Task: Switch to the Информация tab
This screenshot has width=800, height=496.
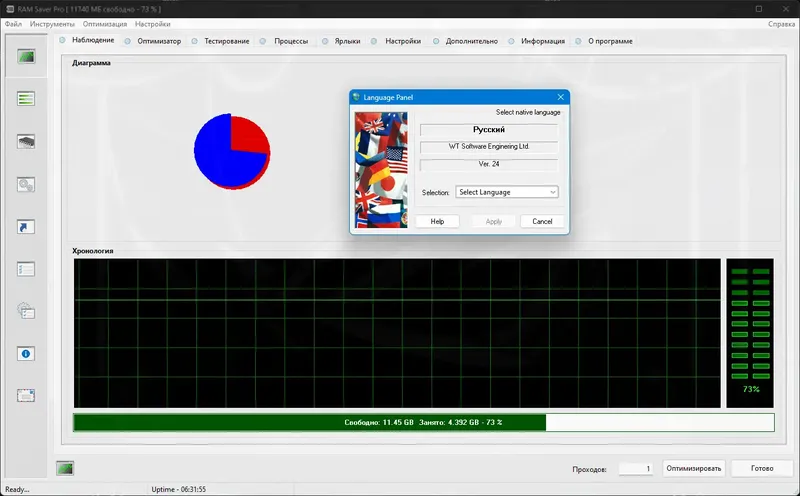Action: pos(542,41)
